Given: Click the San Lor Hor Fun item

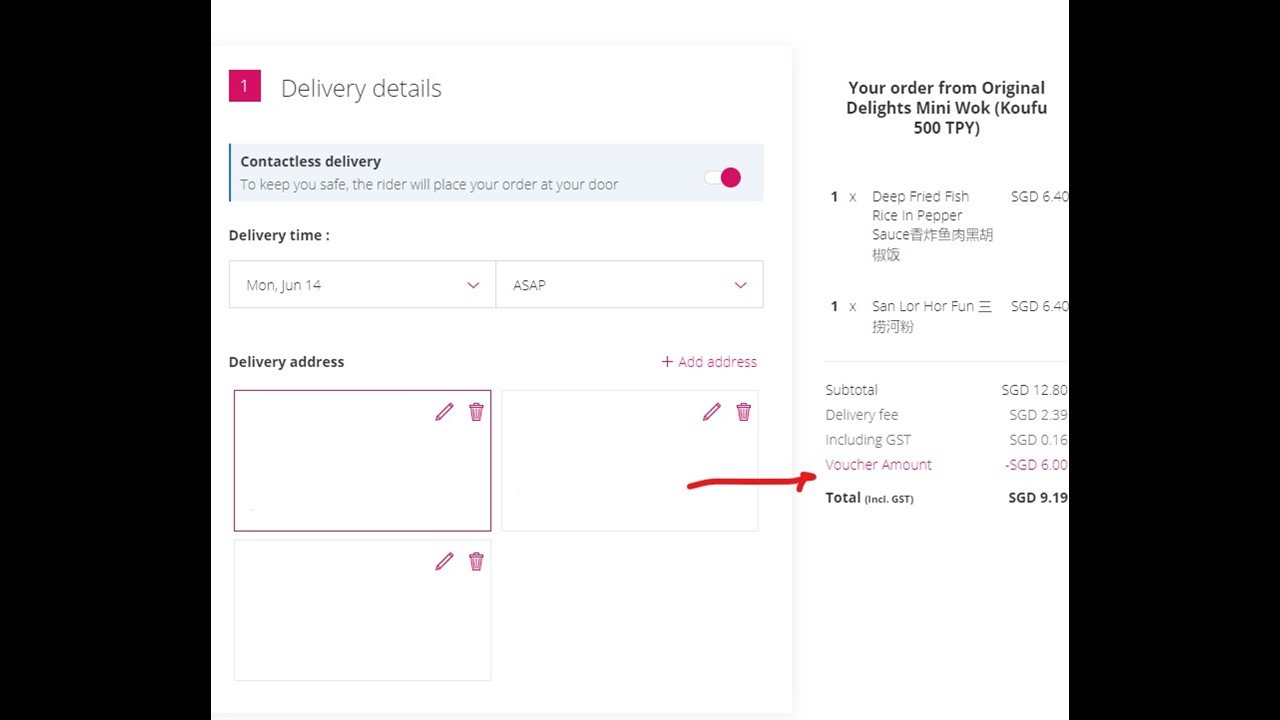Looking at the screenshot, I should tap(932, 316).
